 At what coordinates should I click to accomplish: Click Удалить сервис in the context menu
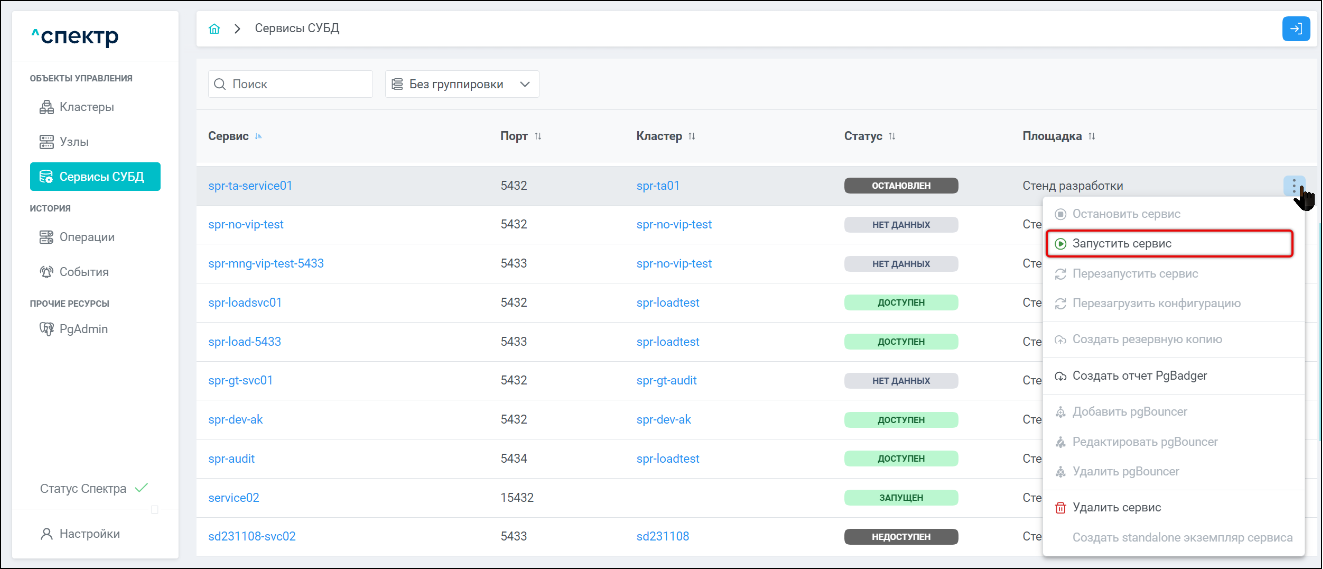(x=1116, y=508)
